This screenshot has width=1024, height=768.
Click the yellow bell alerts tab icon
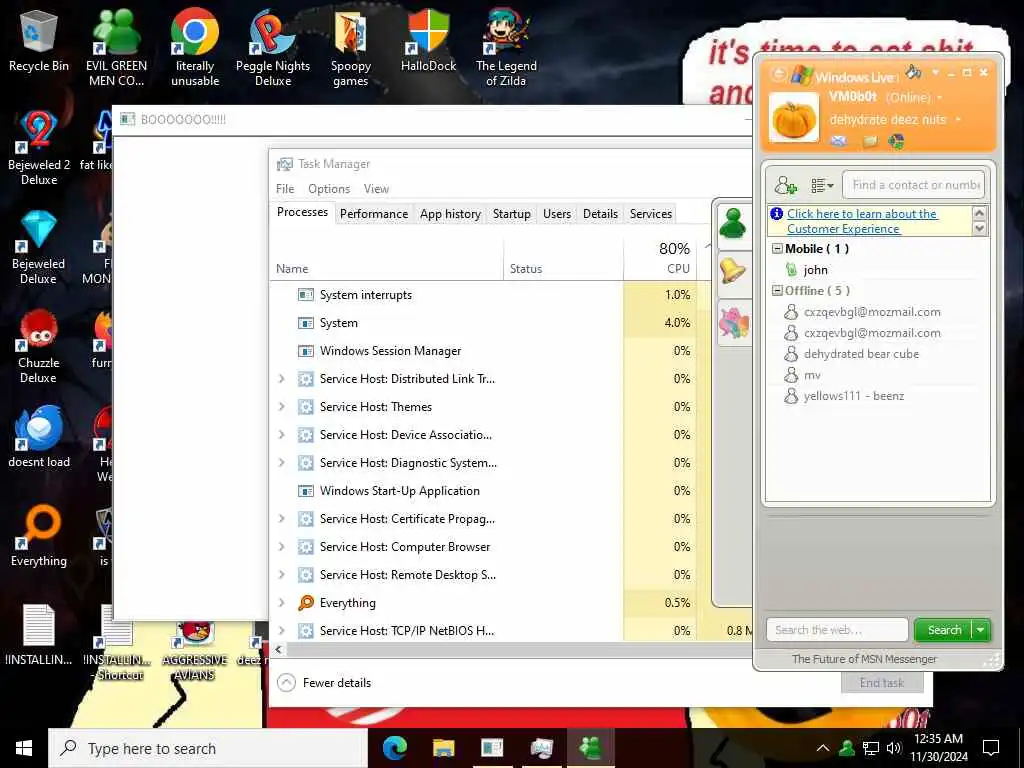[733, 270]
